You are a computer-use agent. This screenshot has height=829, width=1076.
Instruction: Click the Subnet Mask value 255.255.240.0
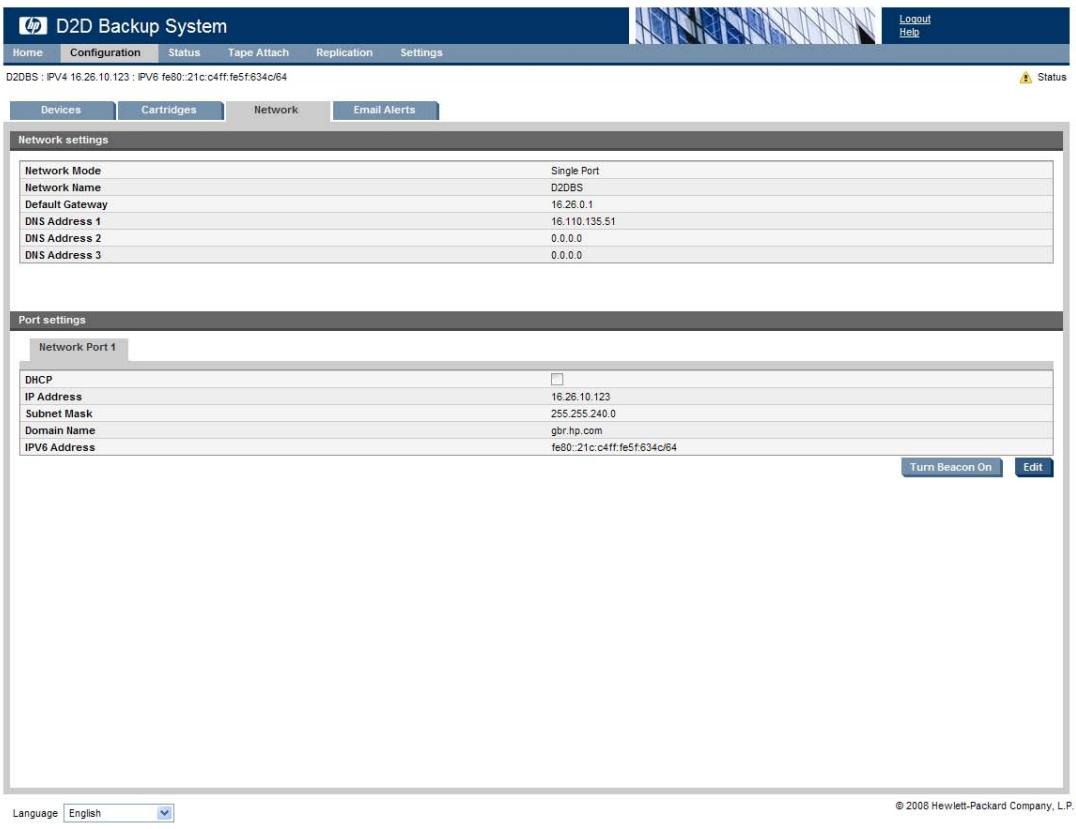coord(583,414)
